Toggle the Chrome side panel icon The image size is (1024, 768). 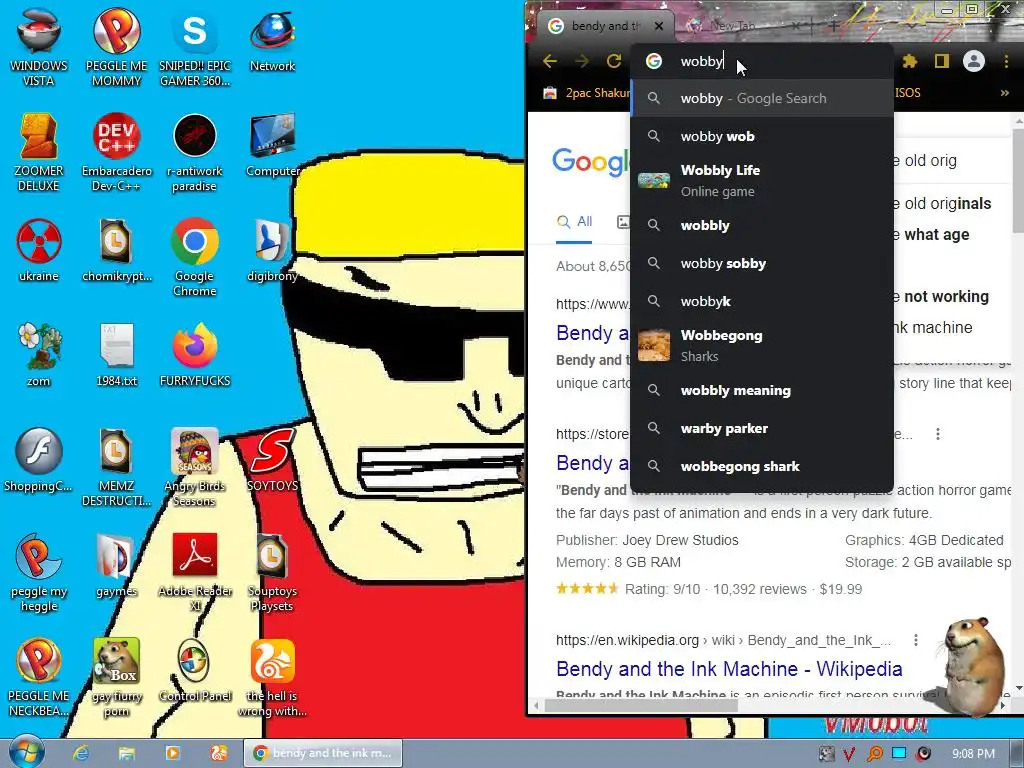[x=941, y=61]
